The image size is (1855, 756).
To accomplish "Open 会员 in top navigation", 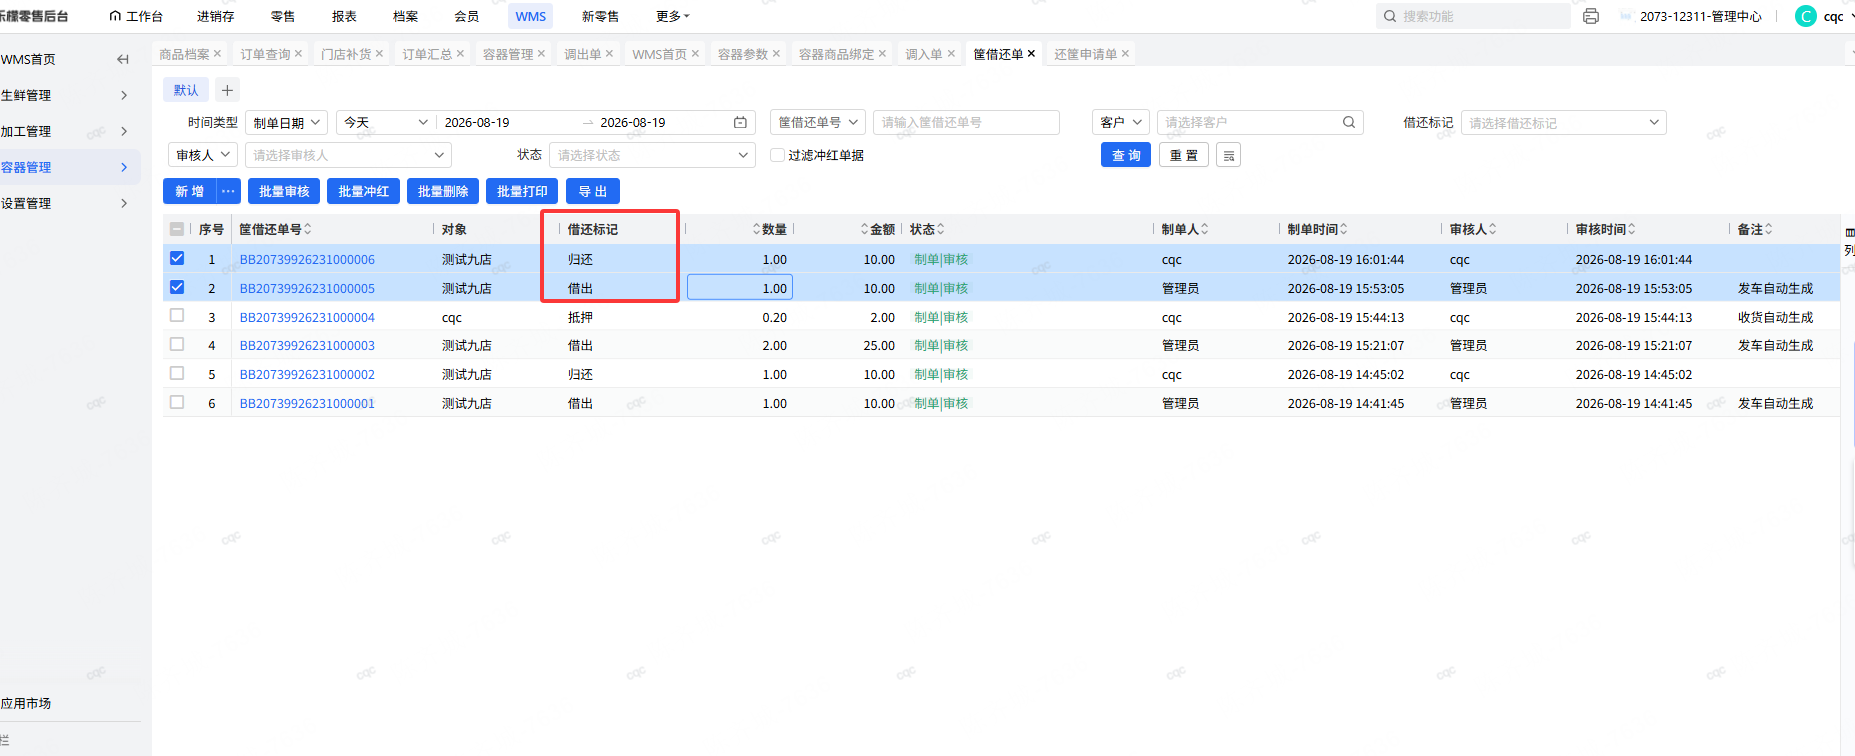I will click(x=466, y=16).
